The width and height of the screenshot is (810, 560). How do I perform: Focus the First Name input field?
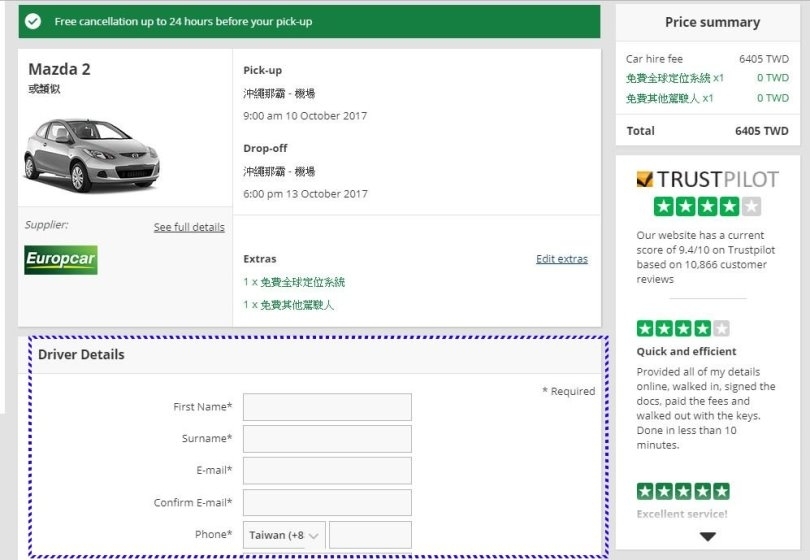327,407
